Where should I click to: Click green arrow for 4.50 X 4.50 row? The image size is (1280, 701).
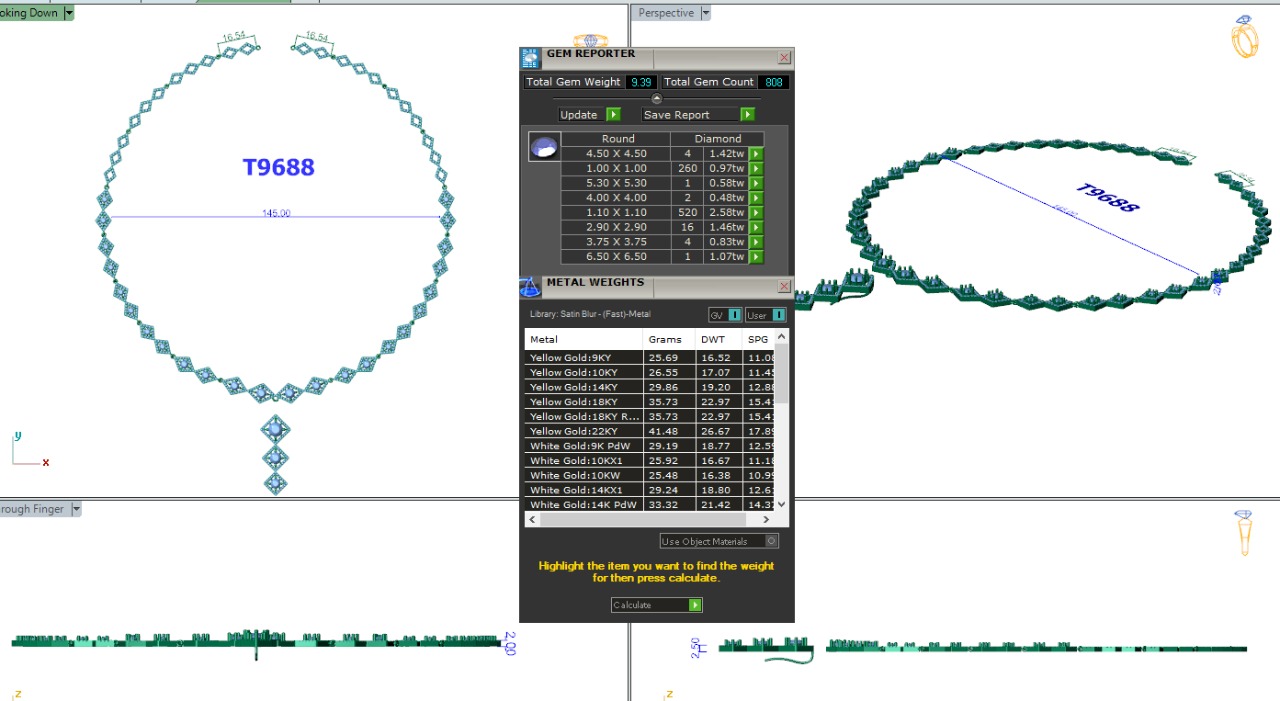pyautogui.click(x=756, y=154)
